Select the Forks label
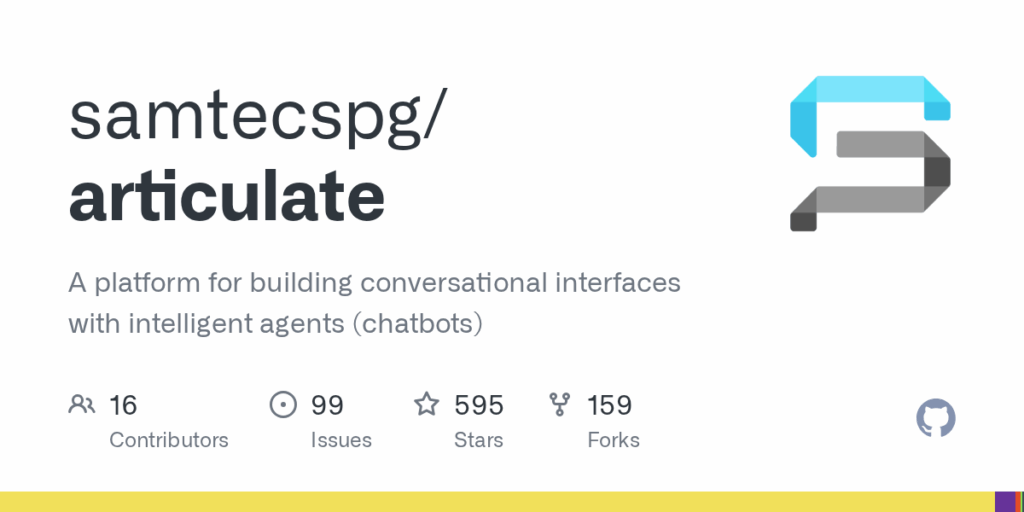The width and height of the screenshot is (1024, 512). coord(613,440)
